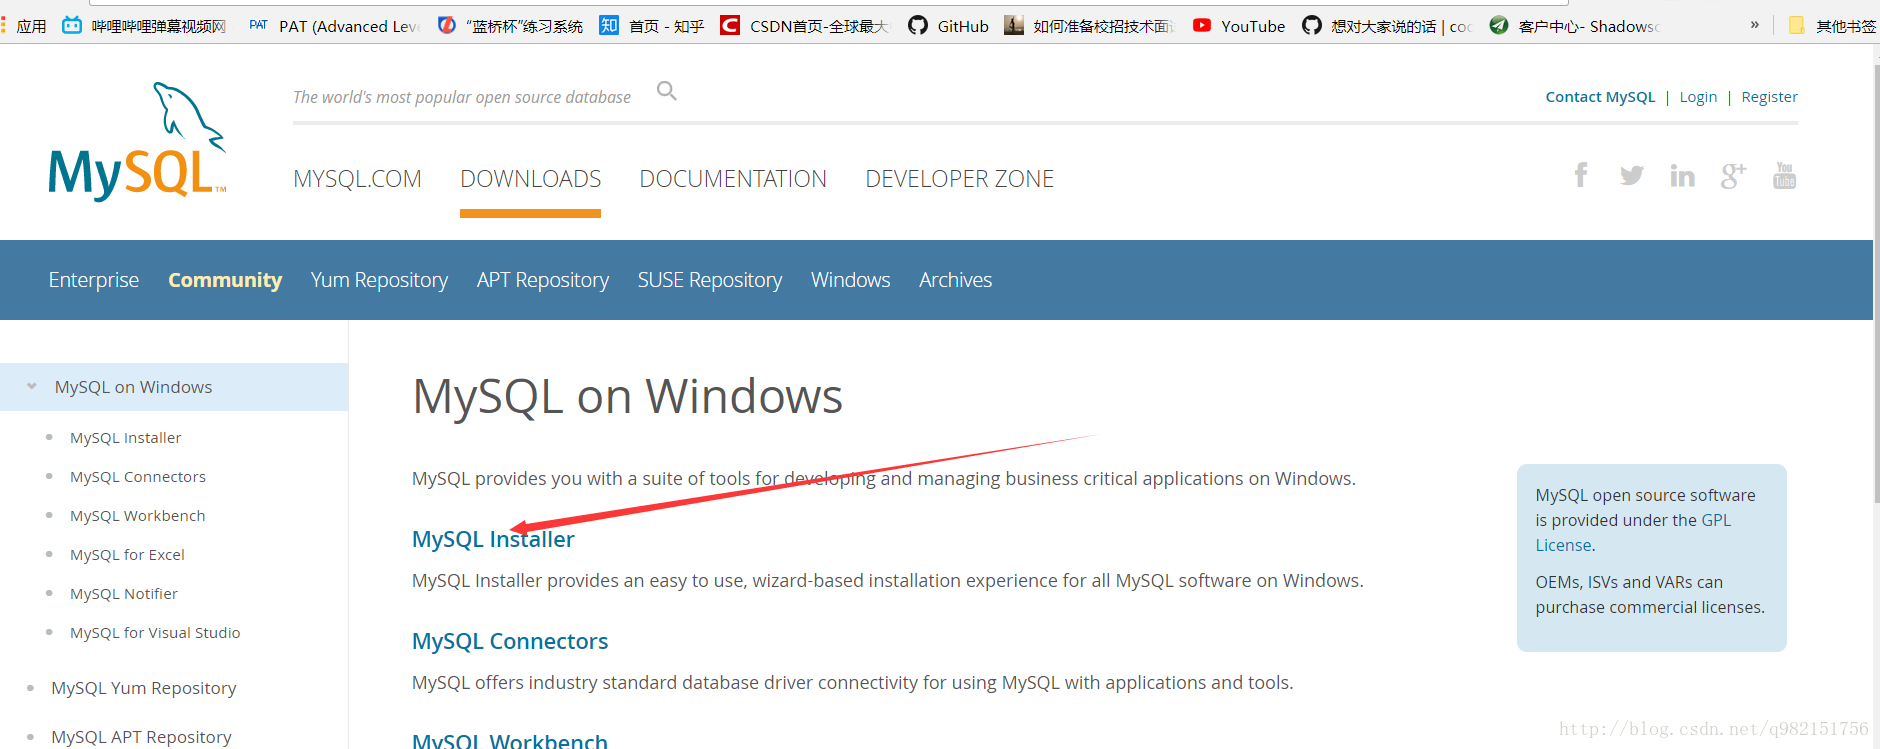Open PAT Advanced Level bookmark
The image size is (1880, 749).
tap(334, 26)
